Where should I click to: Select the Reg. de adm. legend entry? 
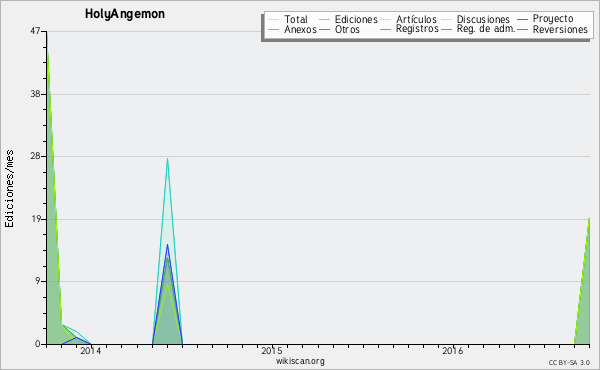486,29
